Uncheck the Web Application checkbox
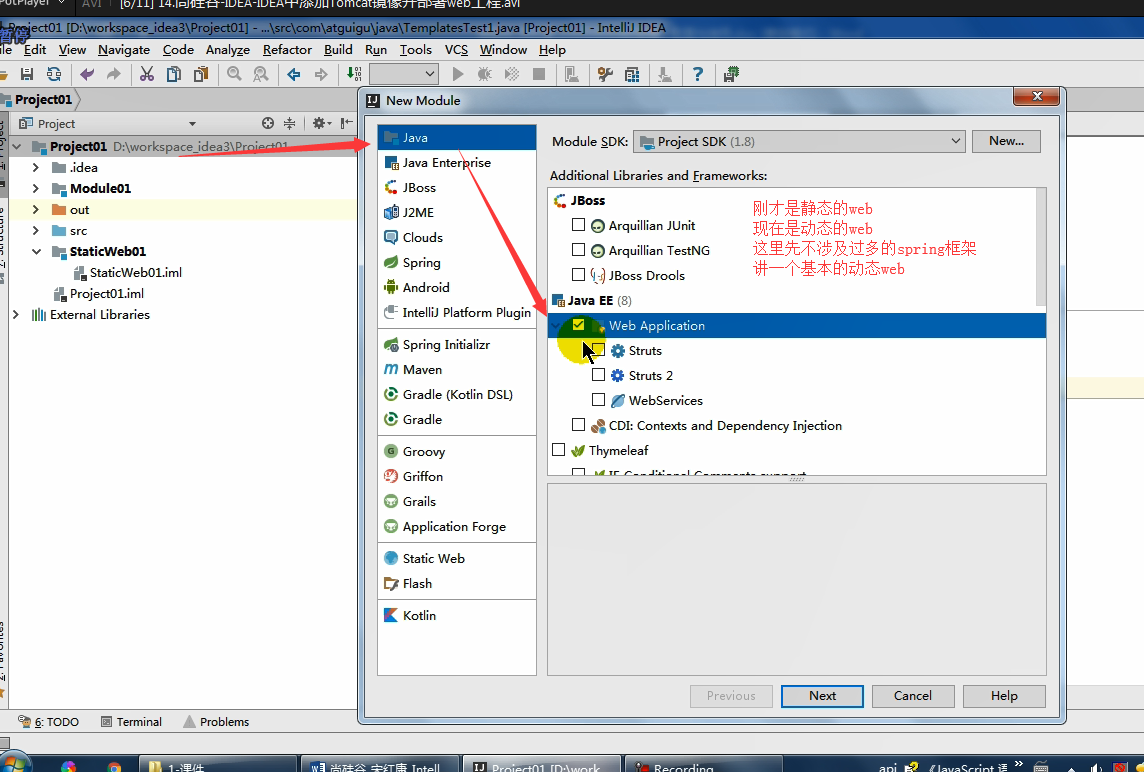This screenshot has width=1144, height=772. point(579,325)
